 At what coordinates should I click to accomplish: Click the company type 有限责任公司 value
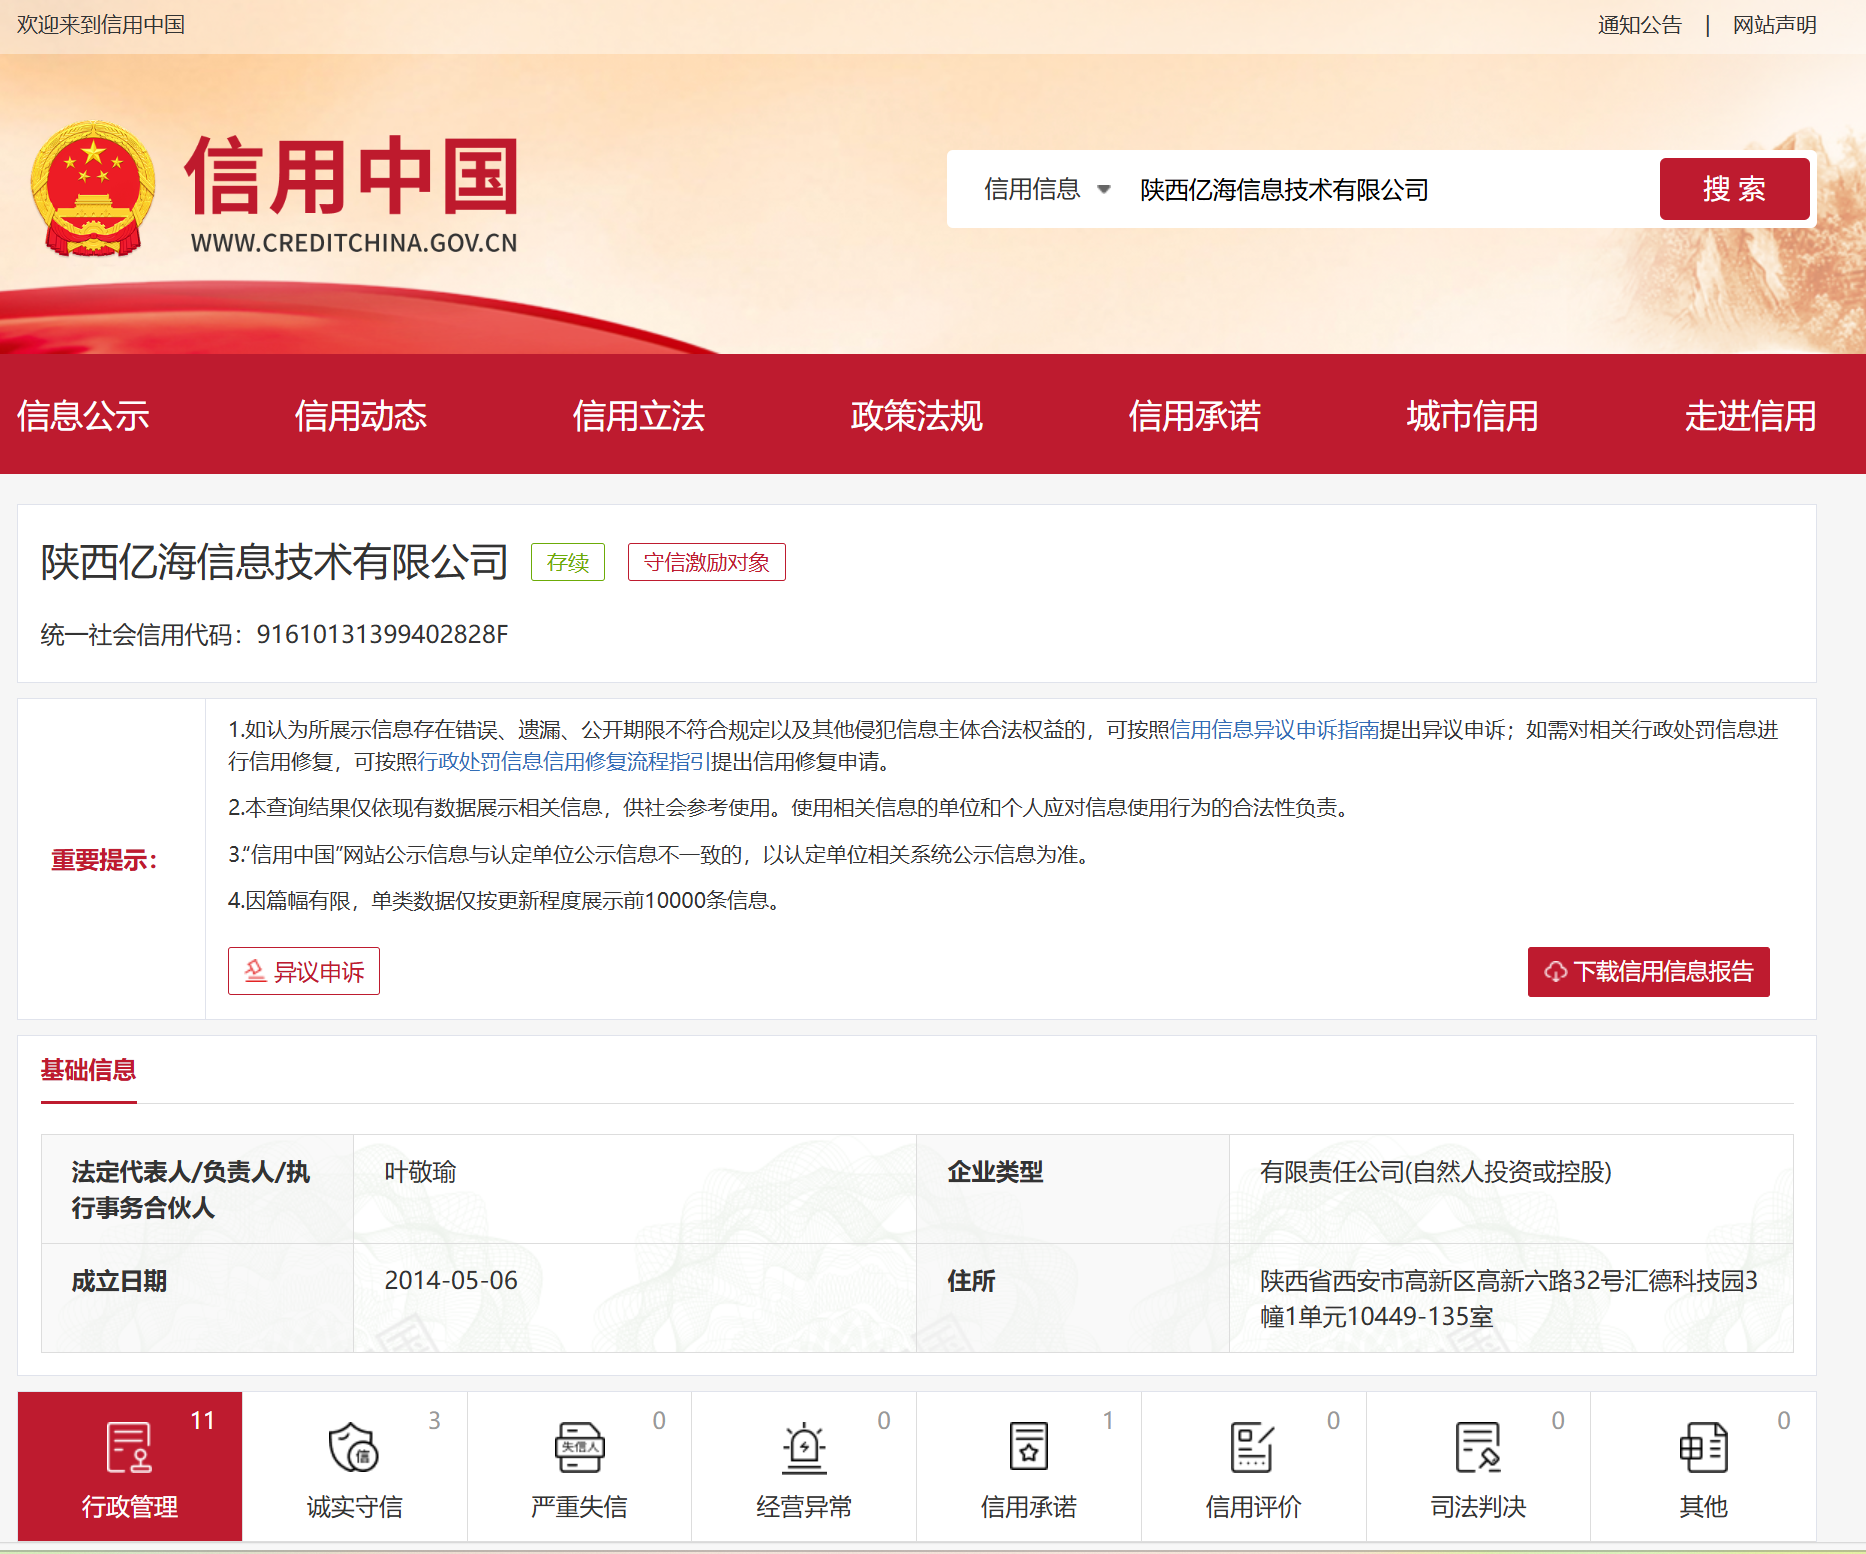pos(1436,1172)
